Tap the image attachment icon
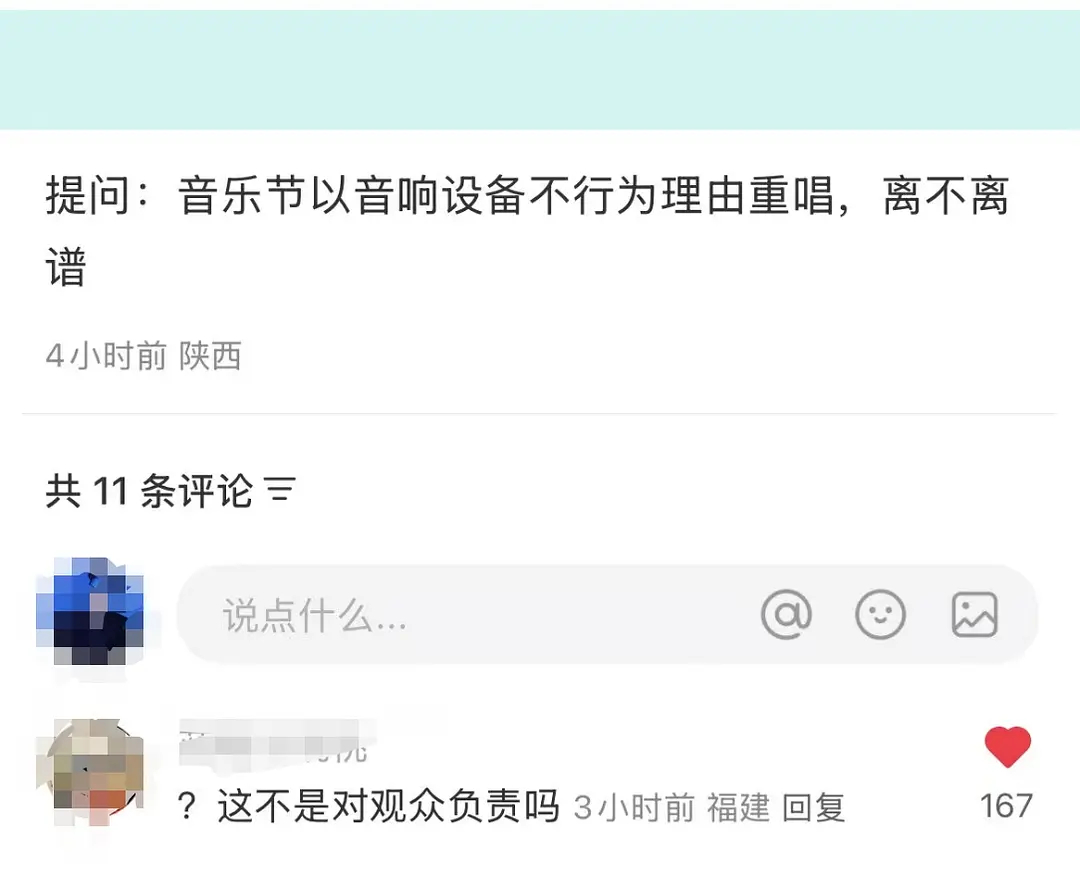This screenshot has width=1080, height=892. [x=975, y=614]
